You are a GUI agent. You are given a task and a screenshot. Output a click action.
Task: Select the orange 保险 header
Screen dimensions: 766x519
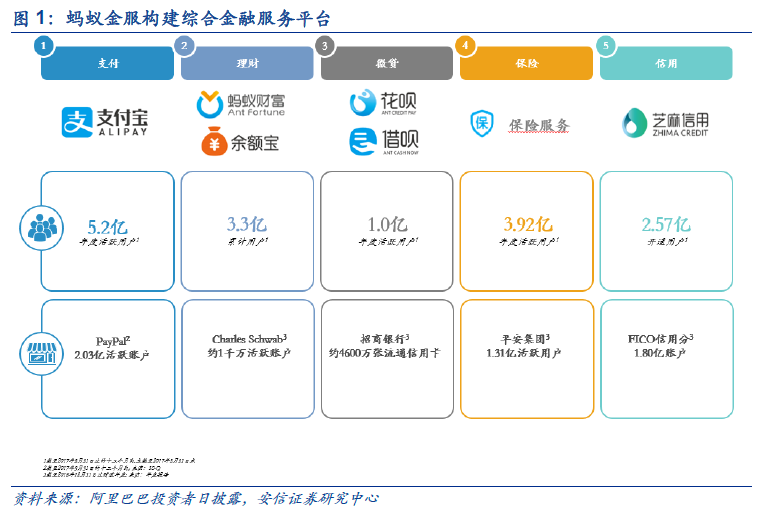pyautogui.click(x=527, y=63)
